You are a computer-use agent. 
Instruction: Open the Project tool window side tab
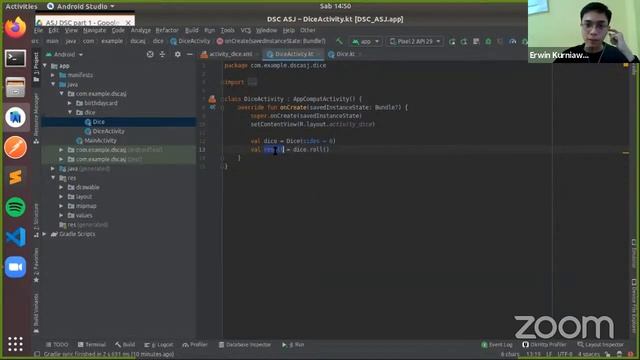[x=36, y=67]
